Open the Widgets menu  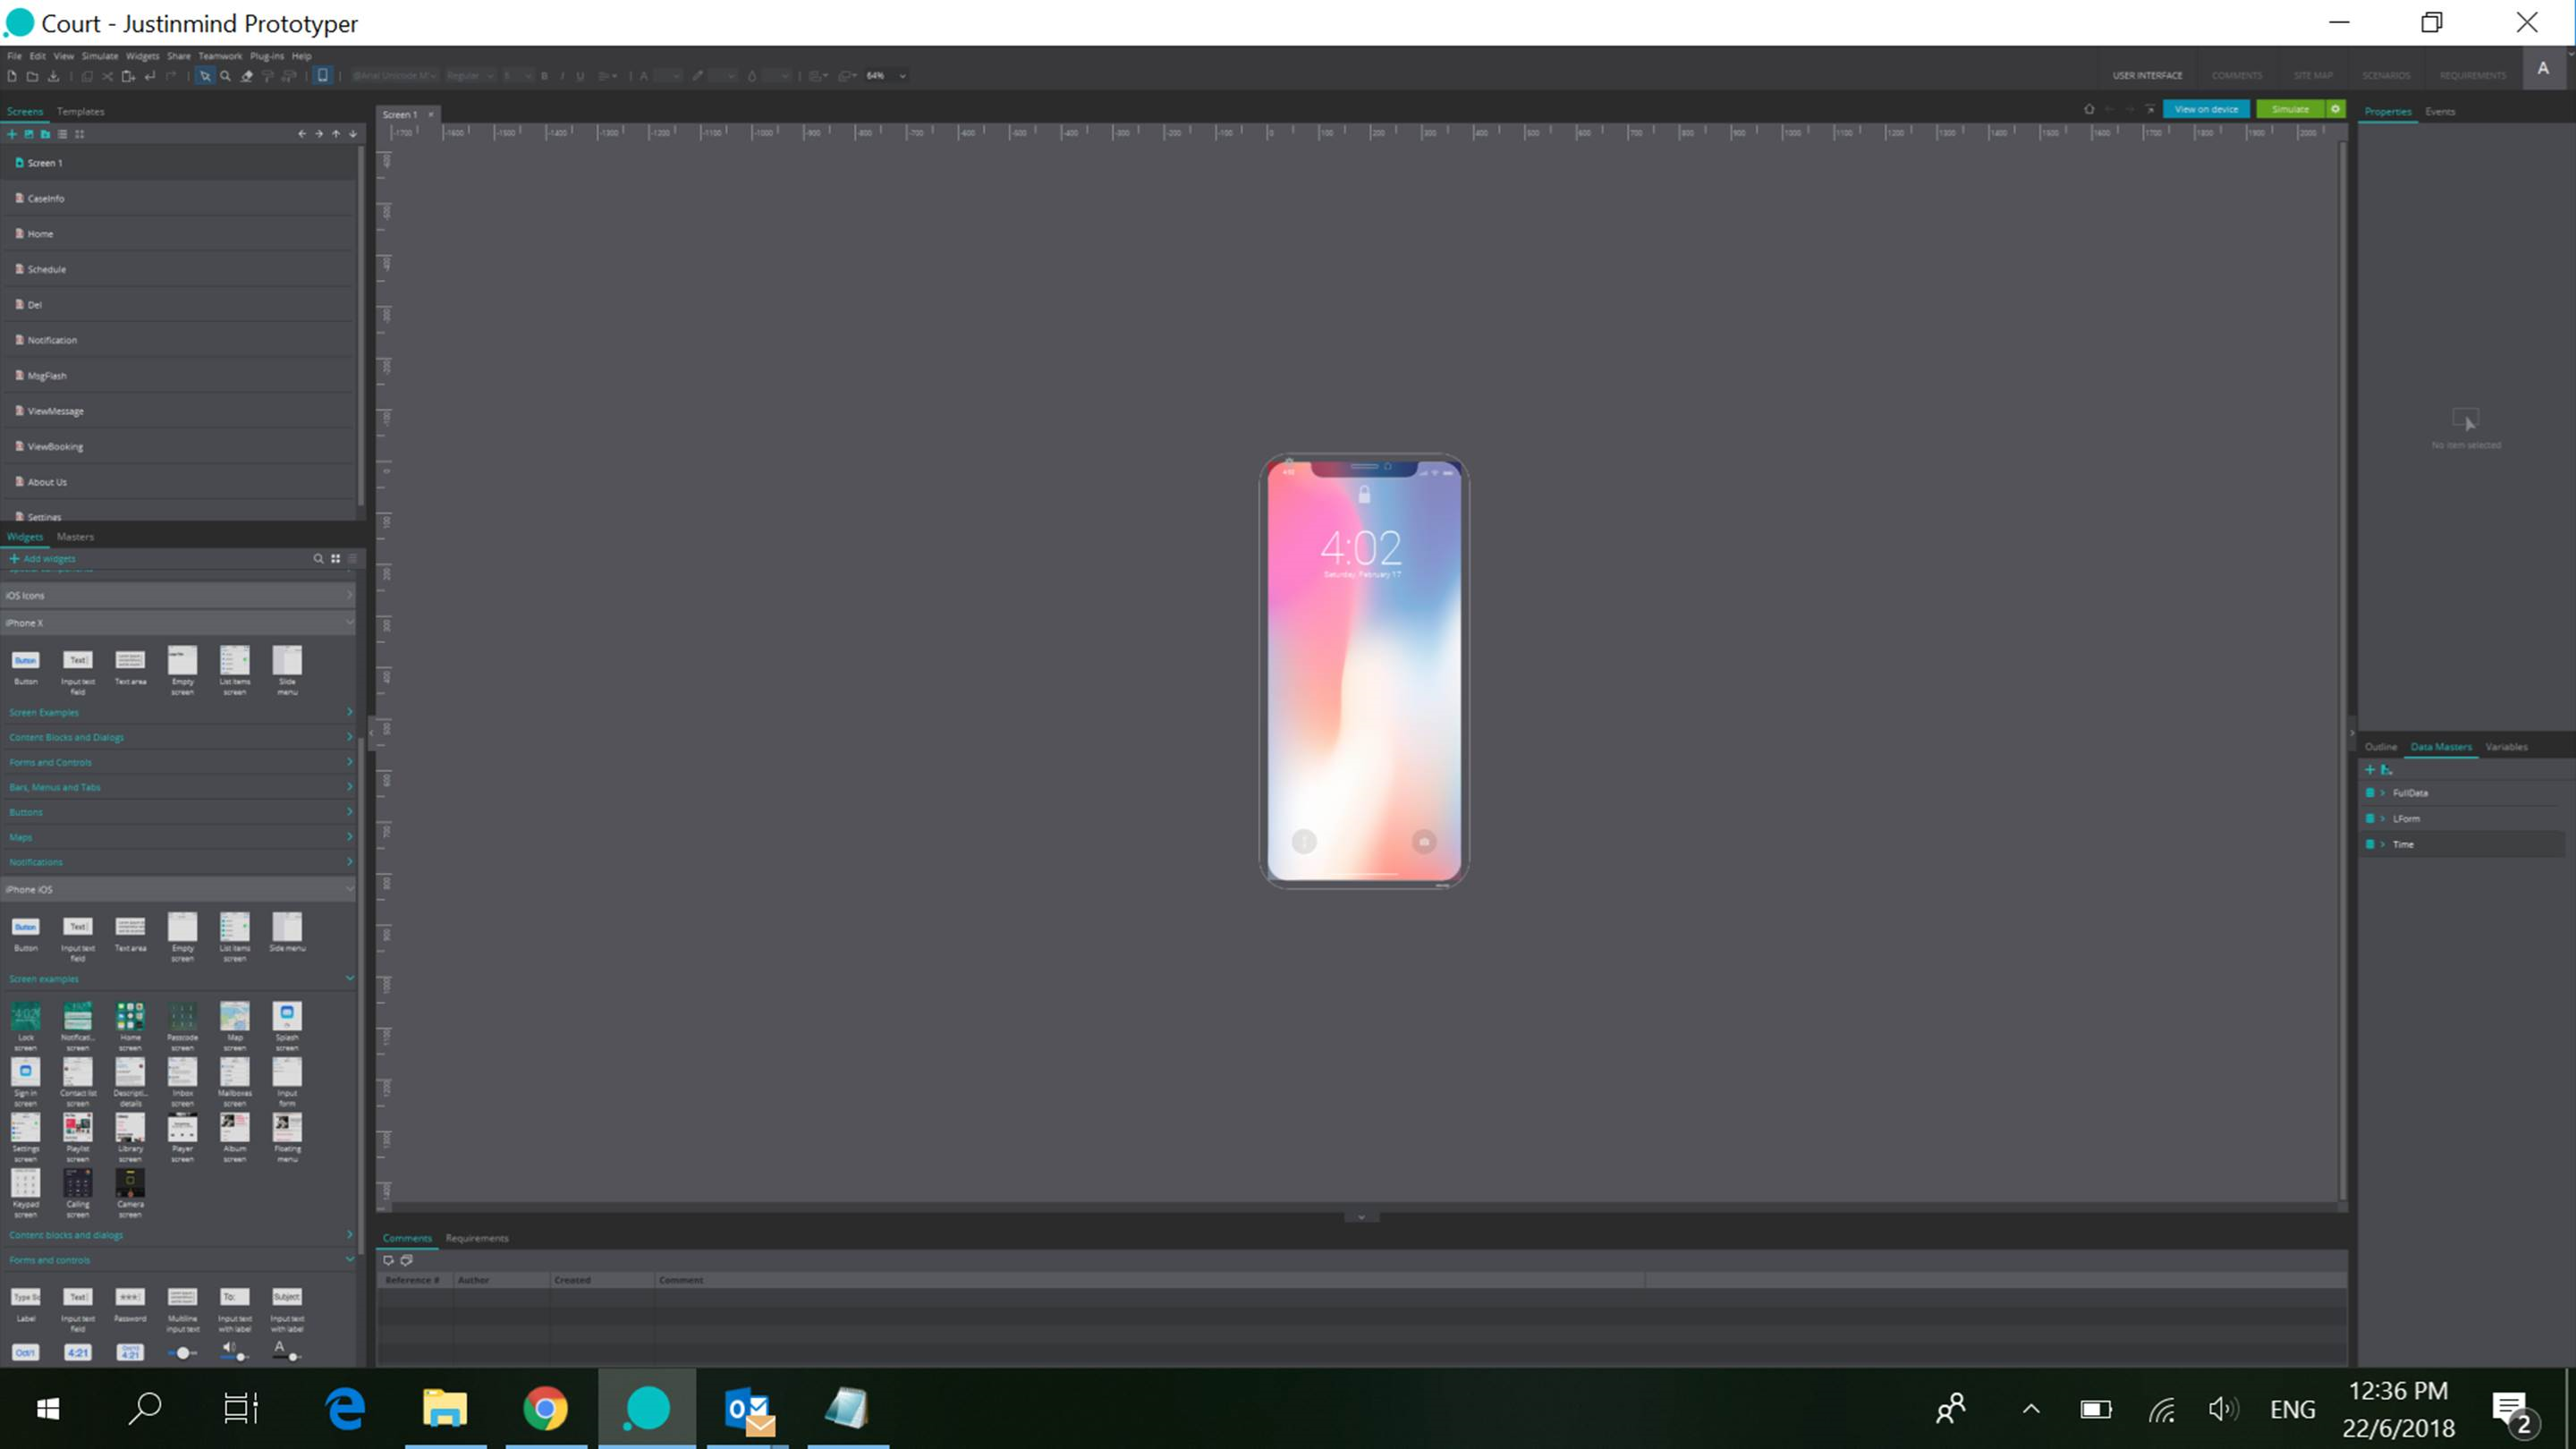point(142,56)
